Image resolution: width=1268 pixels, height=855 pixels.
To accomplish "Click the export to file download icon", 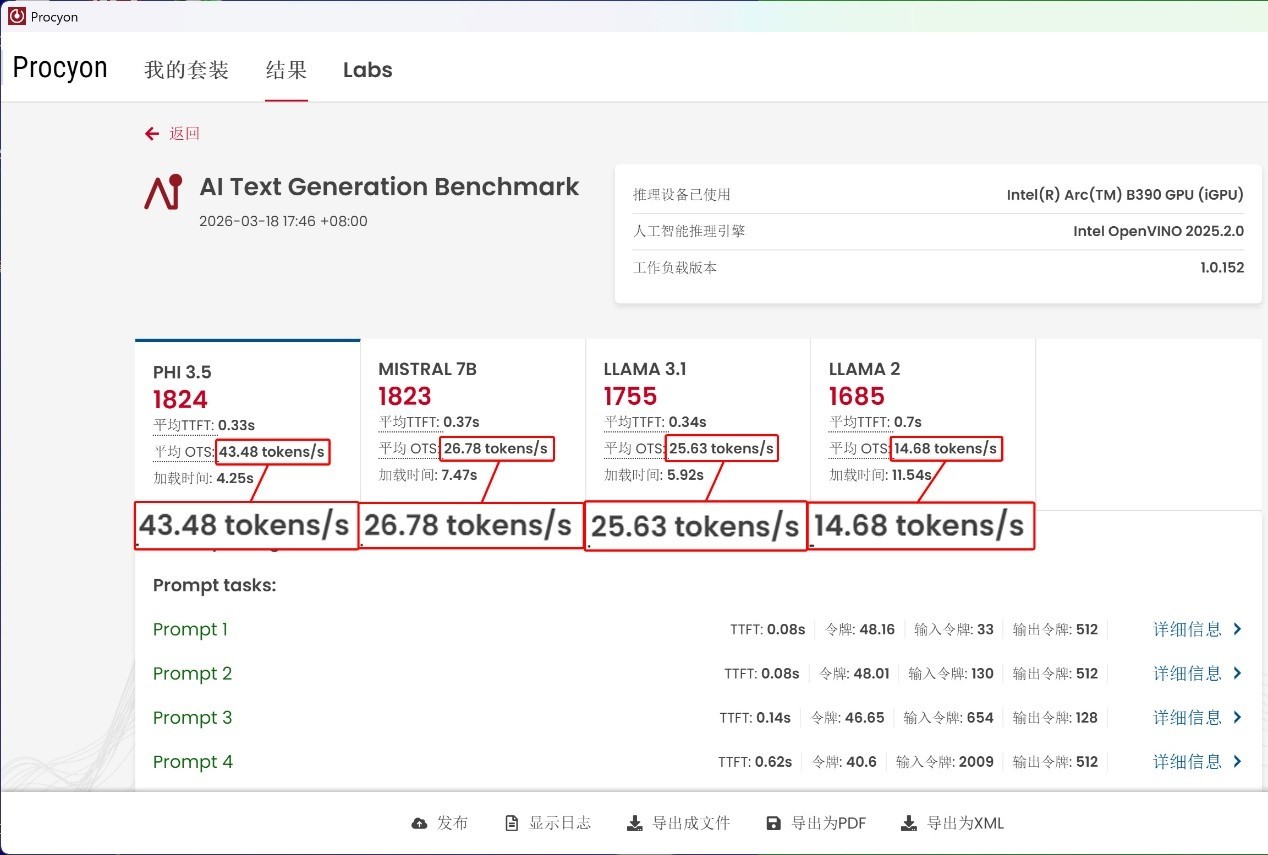I will click(x=634, y=824).
